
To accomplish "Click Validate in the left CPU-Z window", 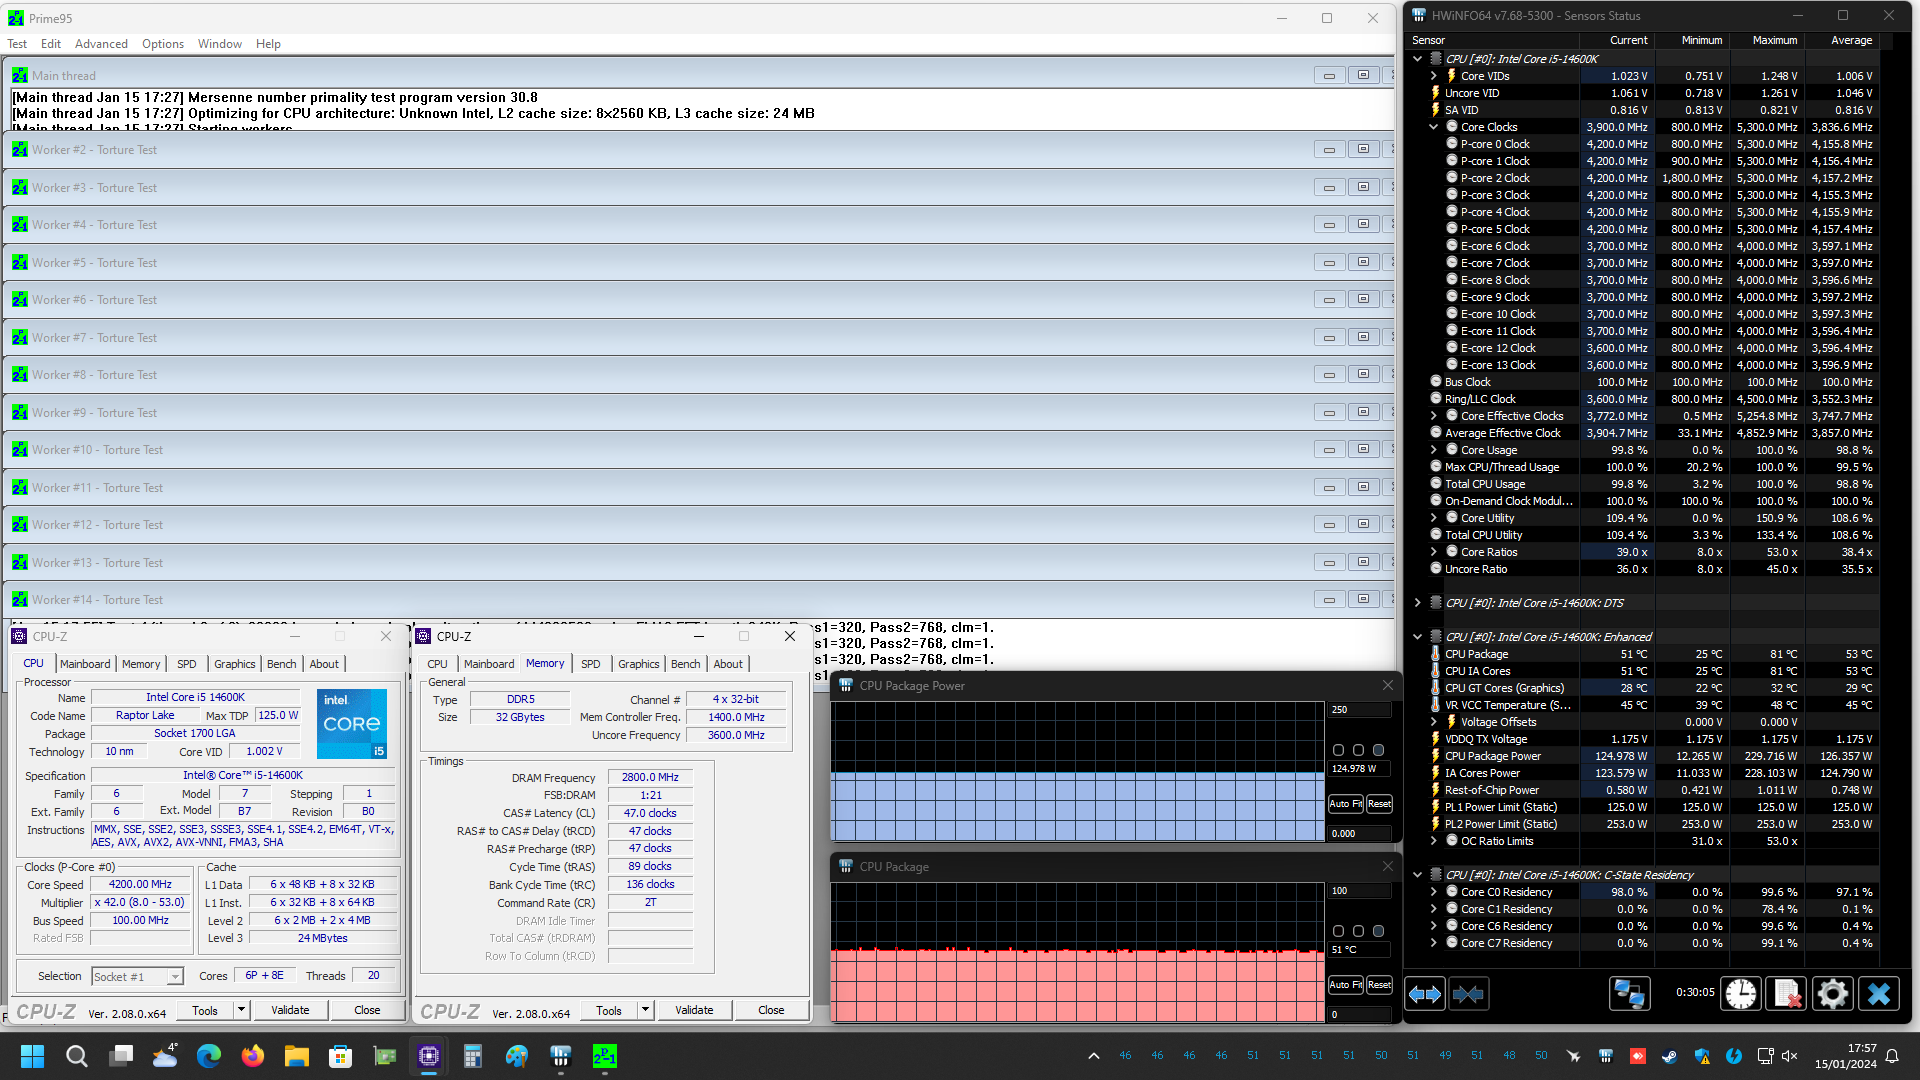I will tap(290, 1010).
